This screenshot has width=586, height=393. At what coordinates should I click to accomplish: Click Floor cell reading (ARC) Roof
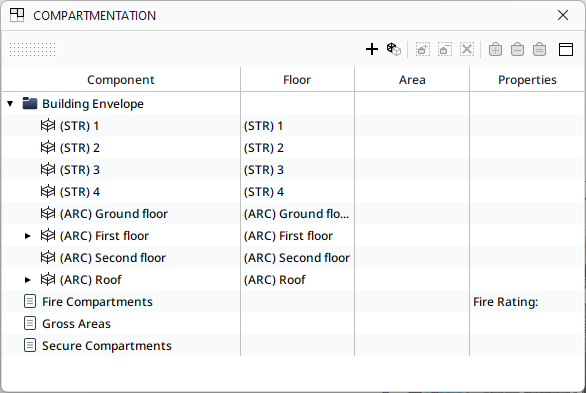click(x=297, y=280)
